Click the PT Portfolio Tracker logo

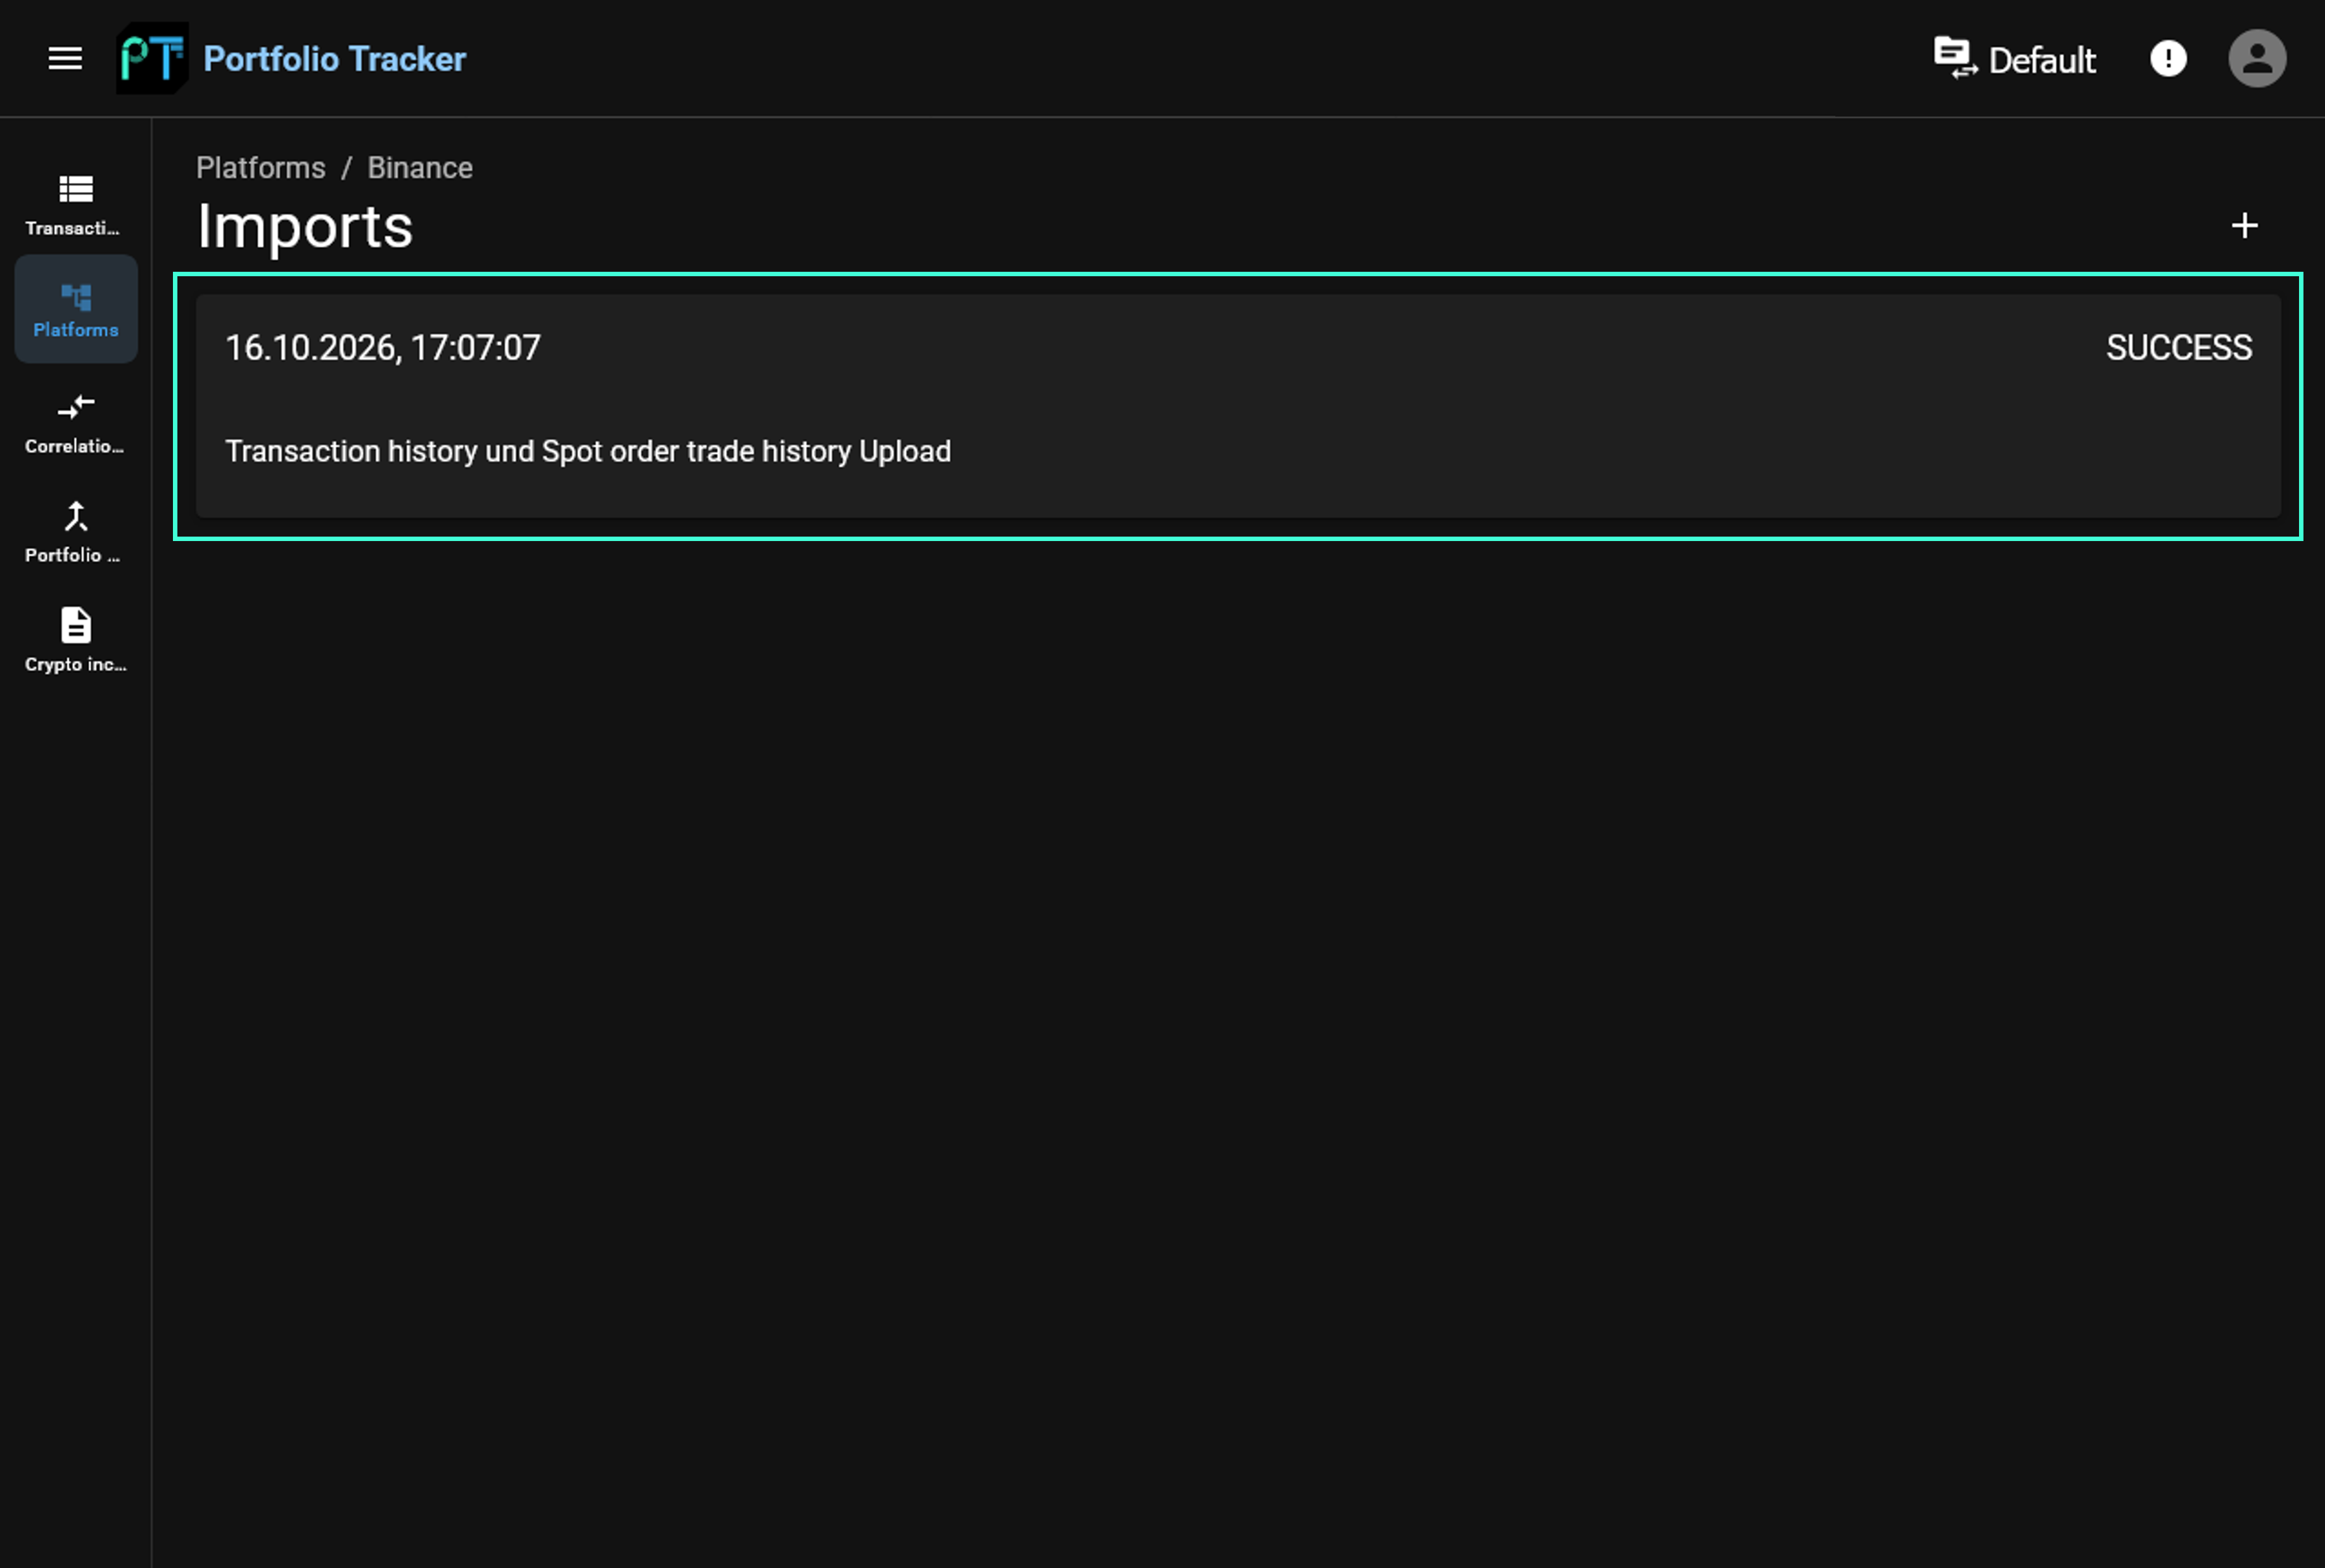(x=152, y=58)
